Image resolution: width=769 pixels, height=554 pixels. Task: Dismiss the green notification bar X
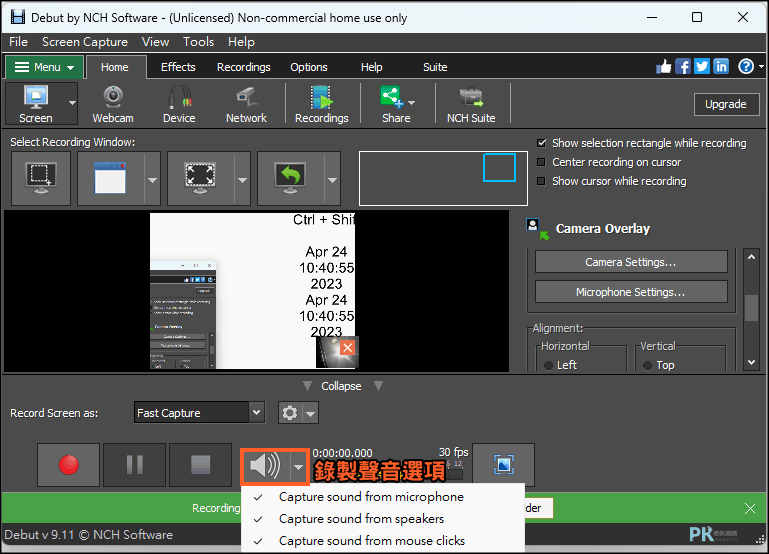click(x=750, y=508)
